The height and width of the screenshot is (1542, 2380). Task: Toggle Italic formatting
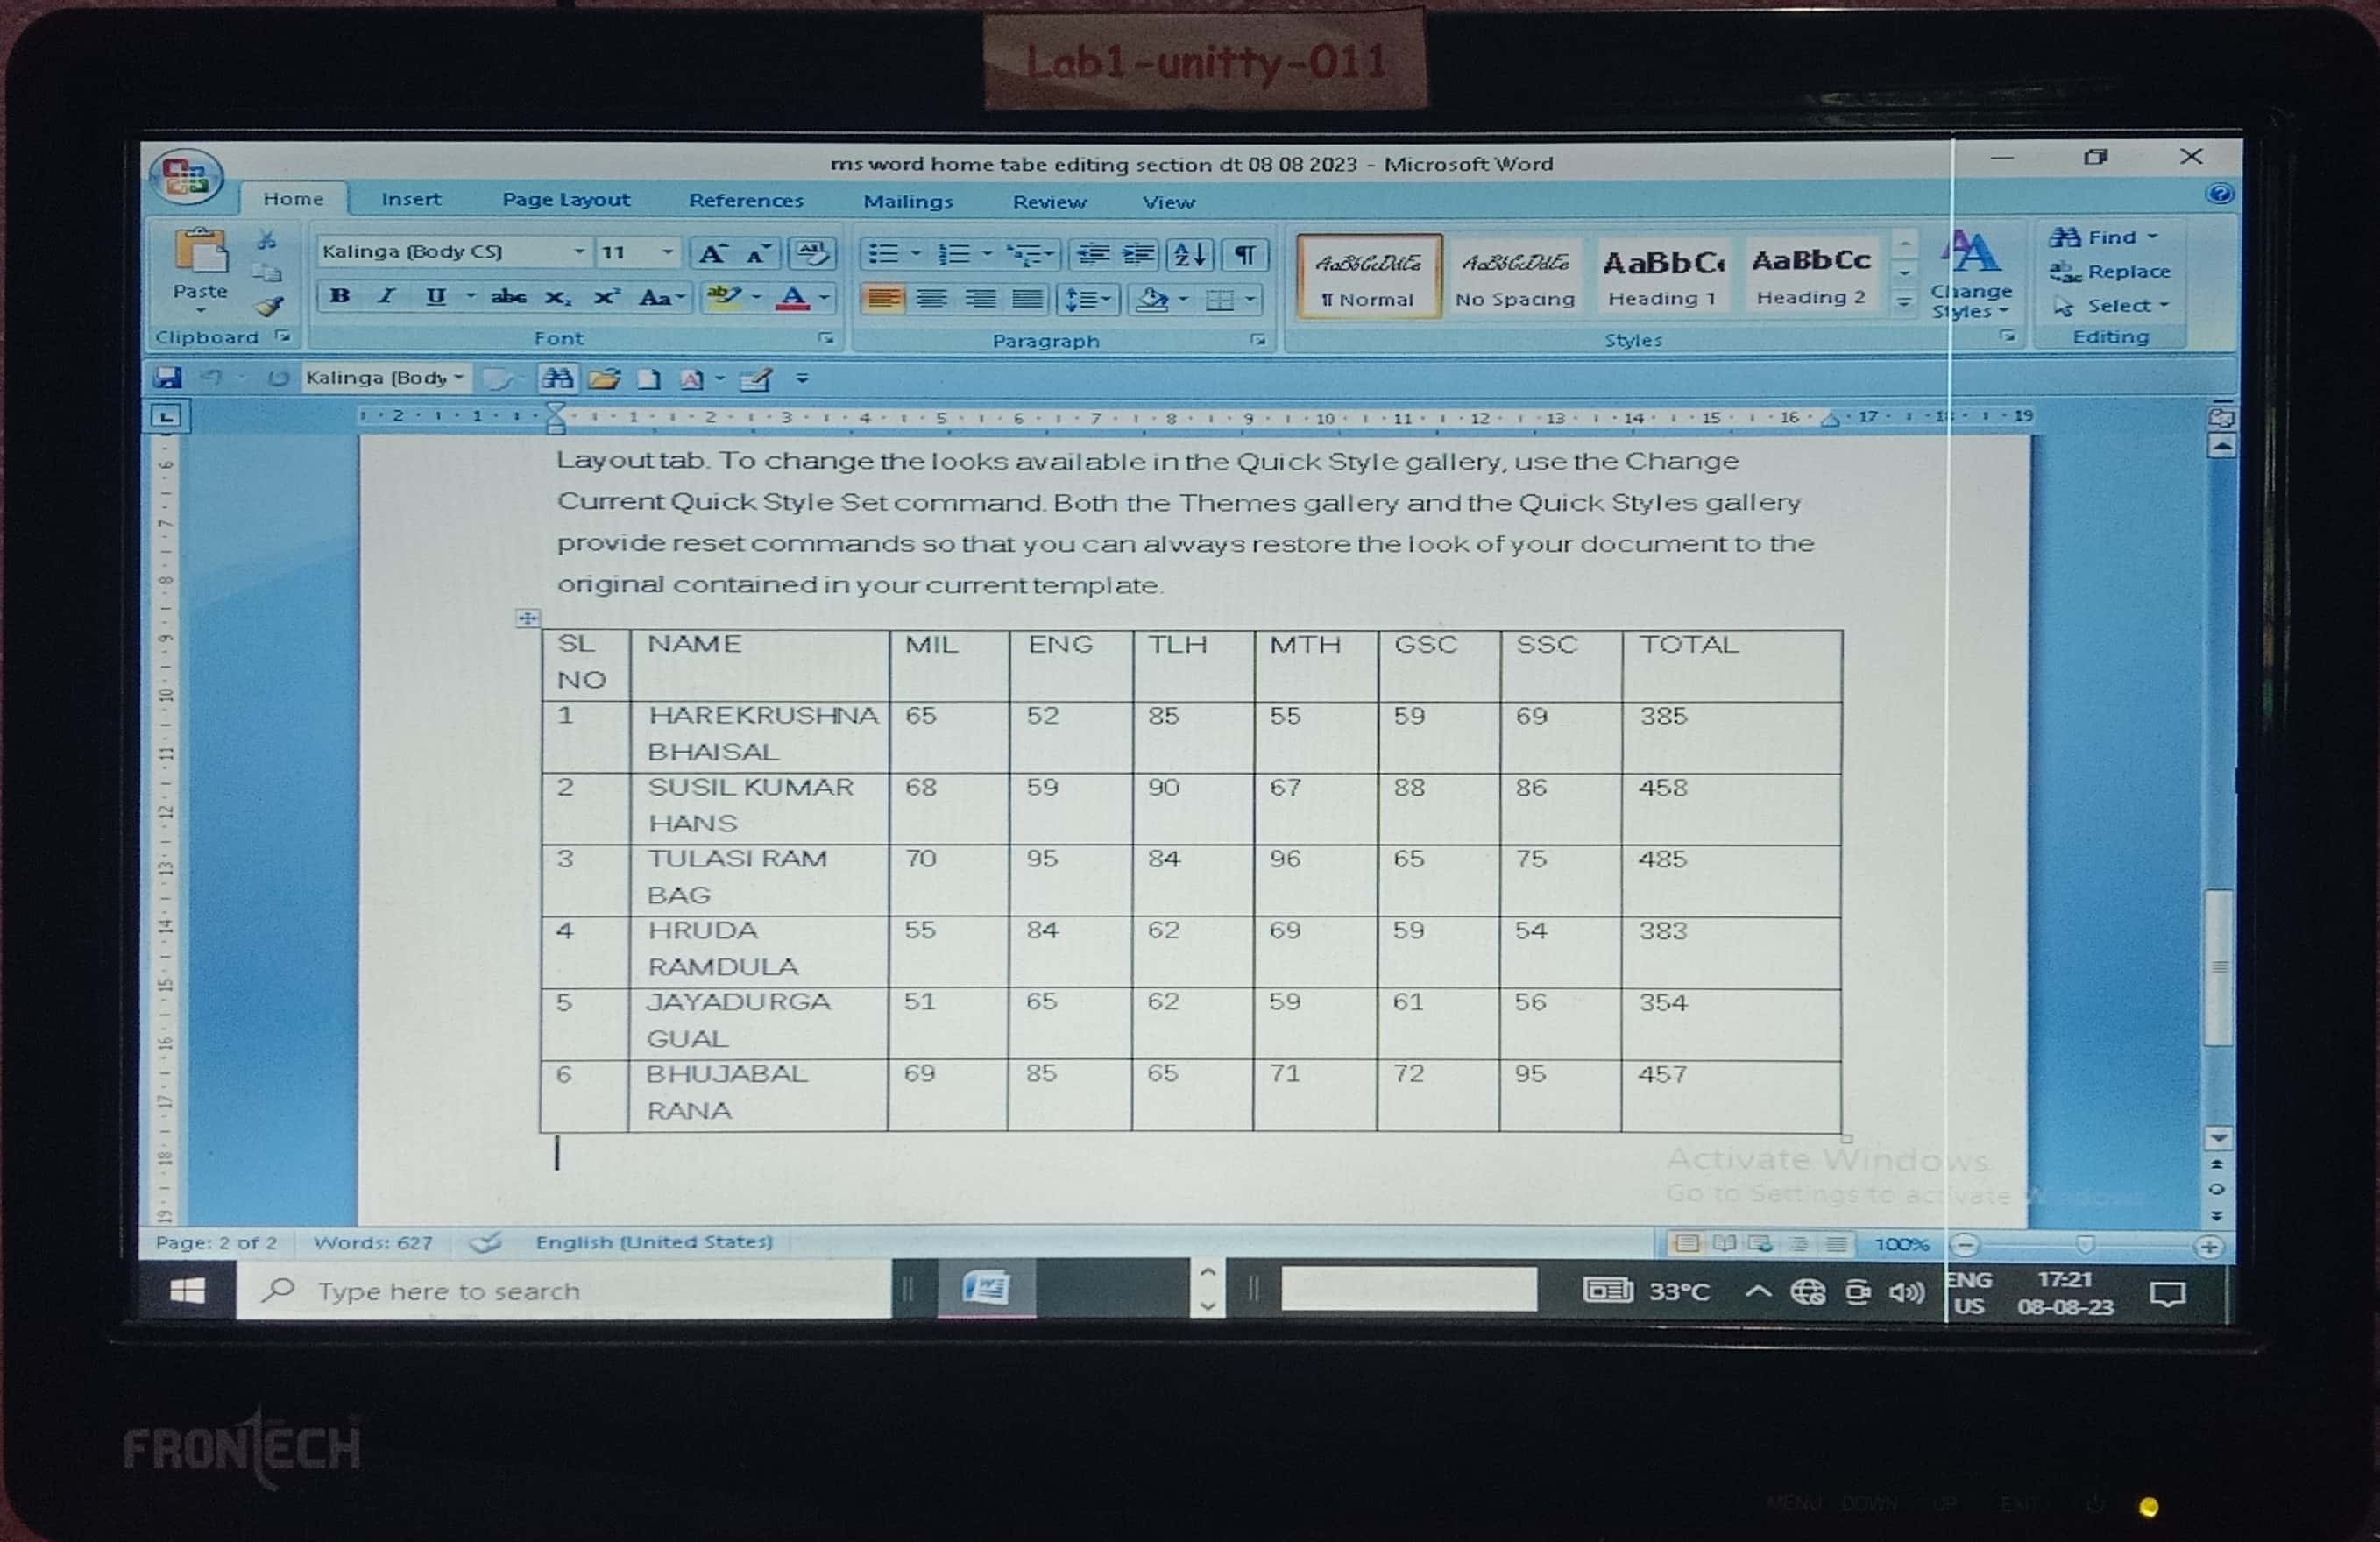[386, 296]
